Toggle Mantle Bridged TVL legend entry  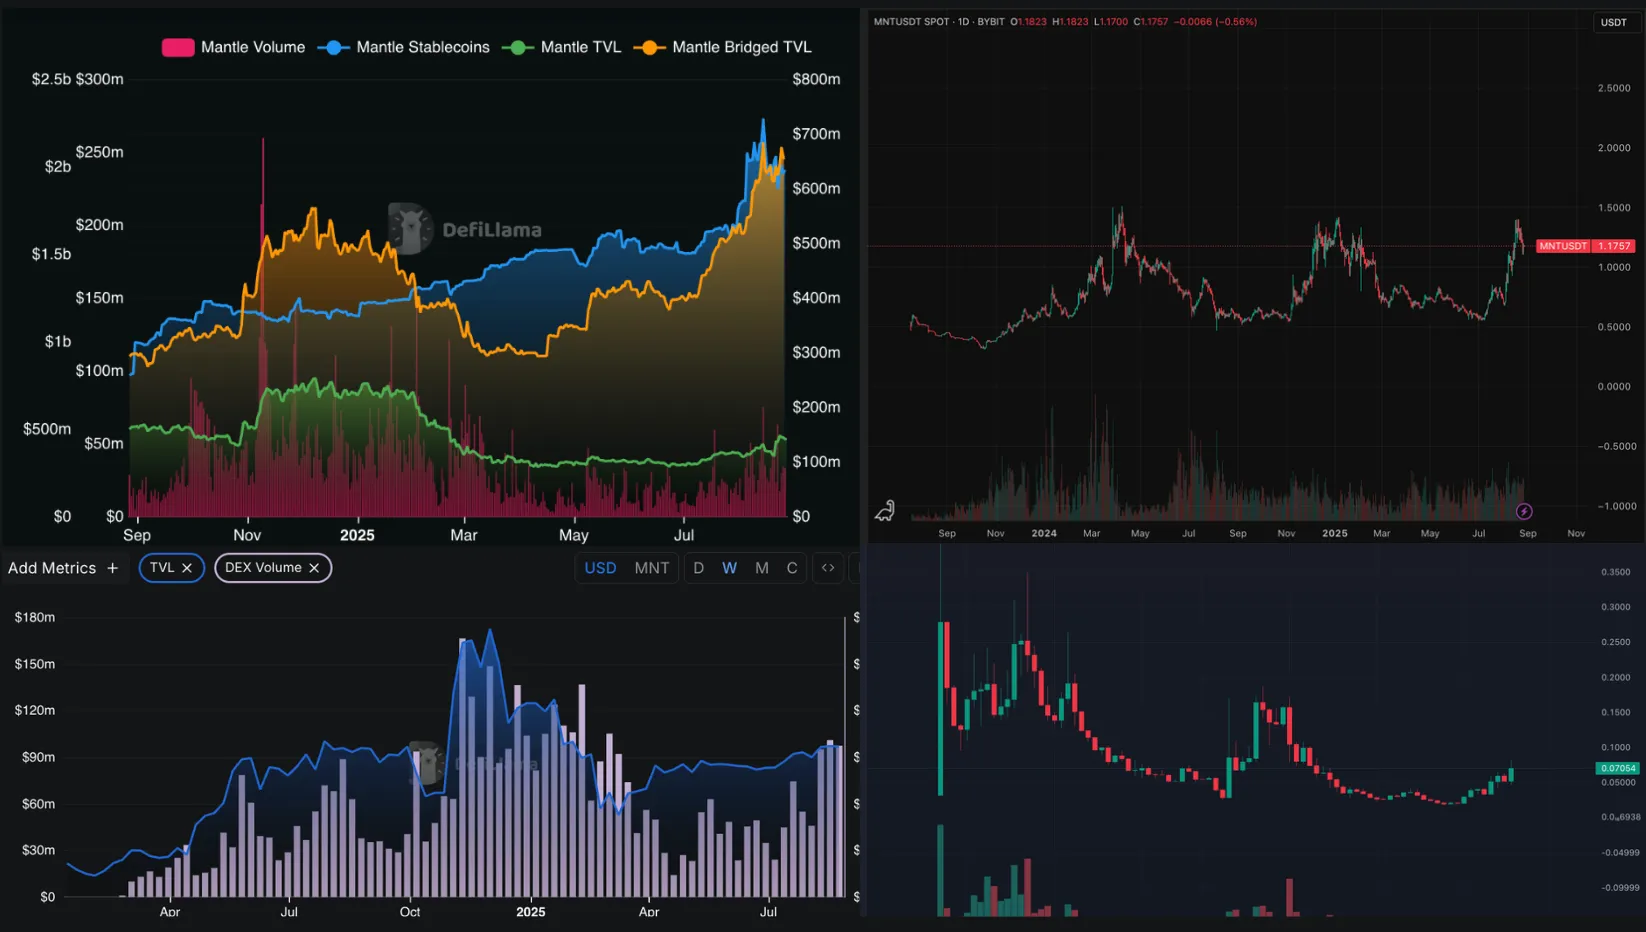click(723, 47)
